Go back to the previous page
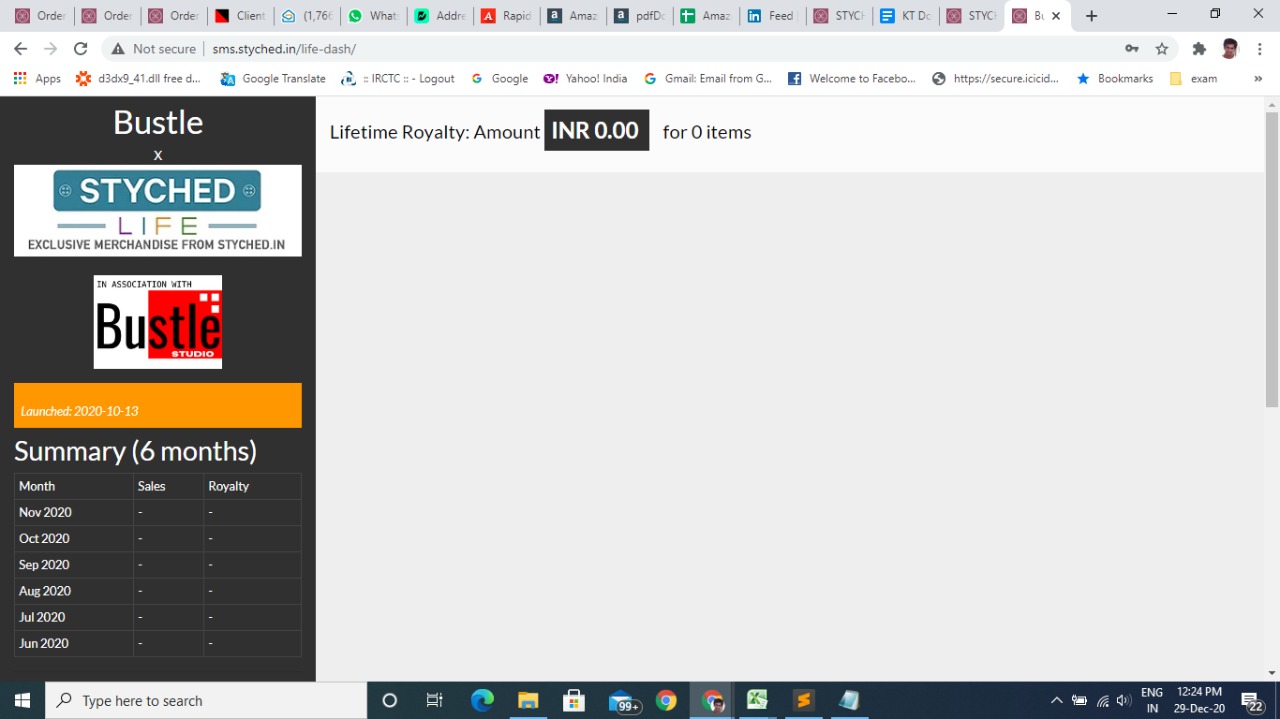Image resolution: width=1280 pixels, height=719 pixels. [x=21, y=48]
